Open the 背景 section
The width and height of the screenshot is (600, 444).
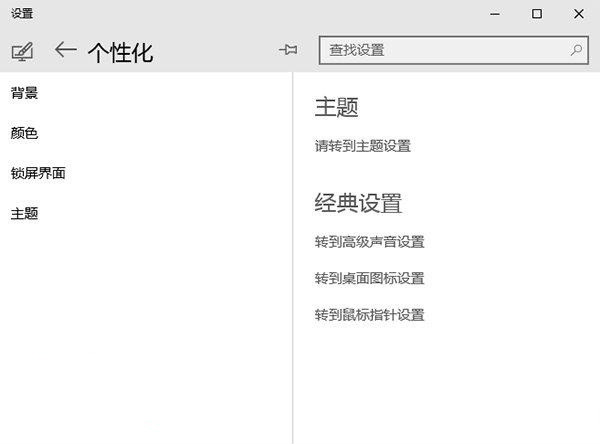(24, 93)
